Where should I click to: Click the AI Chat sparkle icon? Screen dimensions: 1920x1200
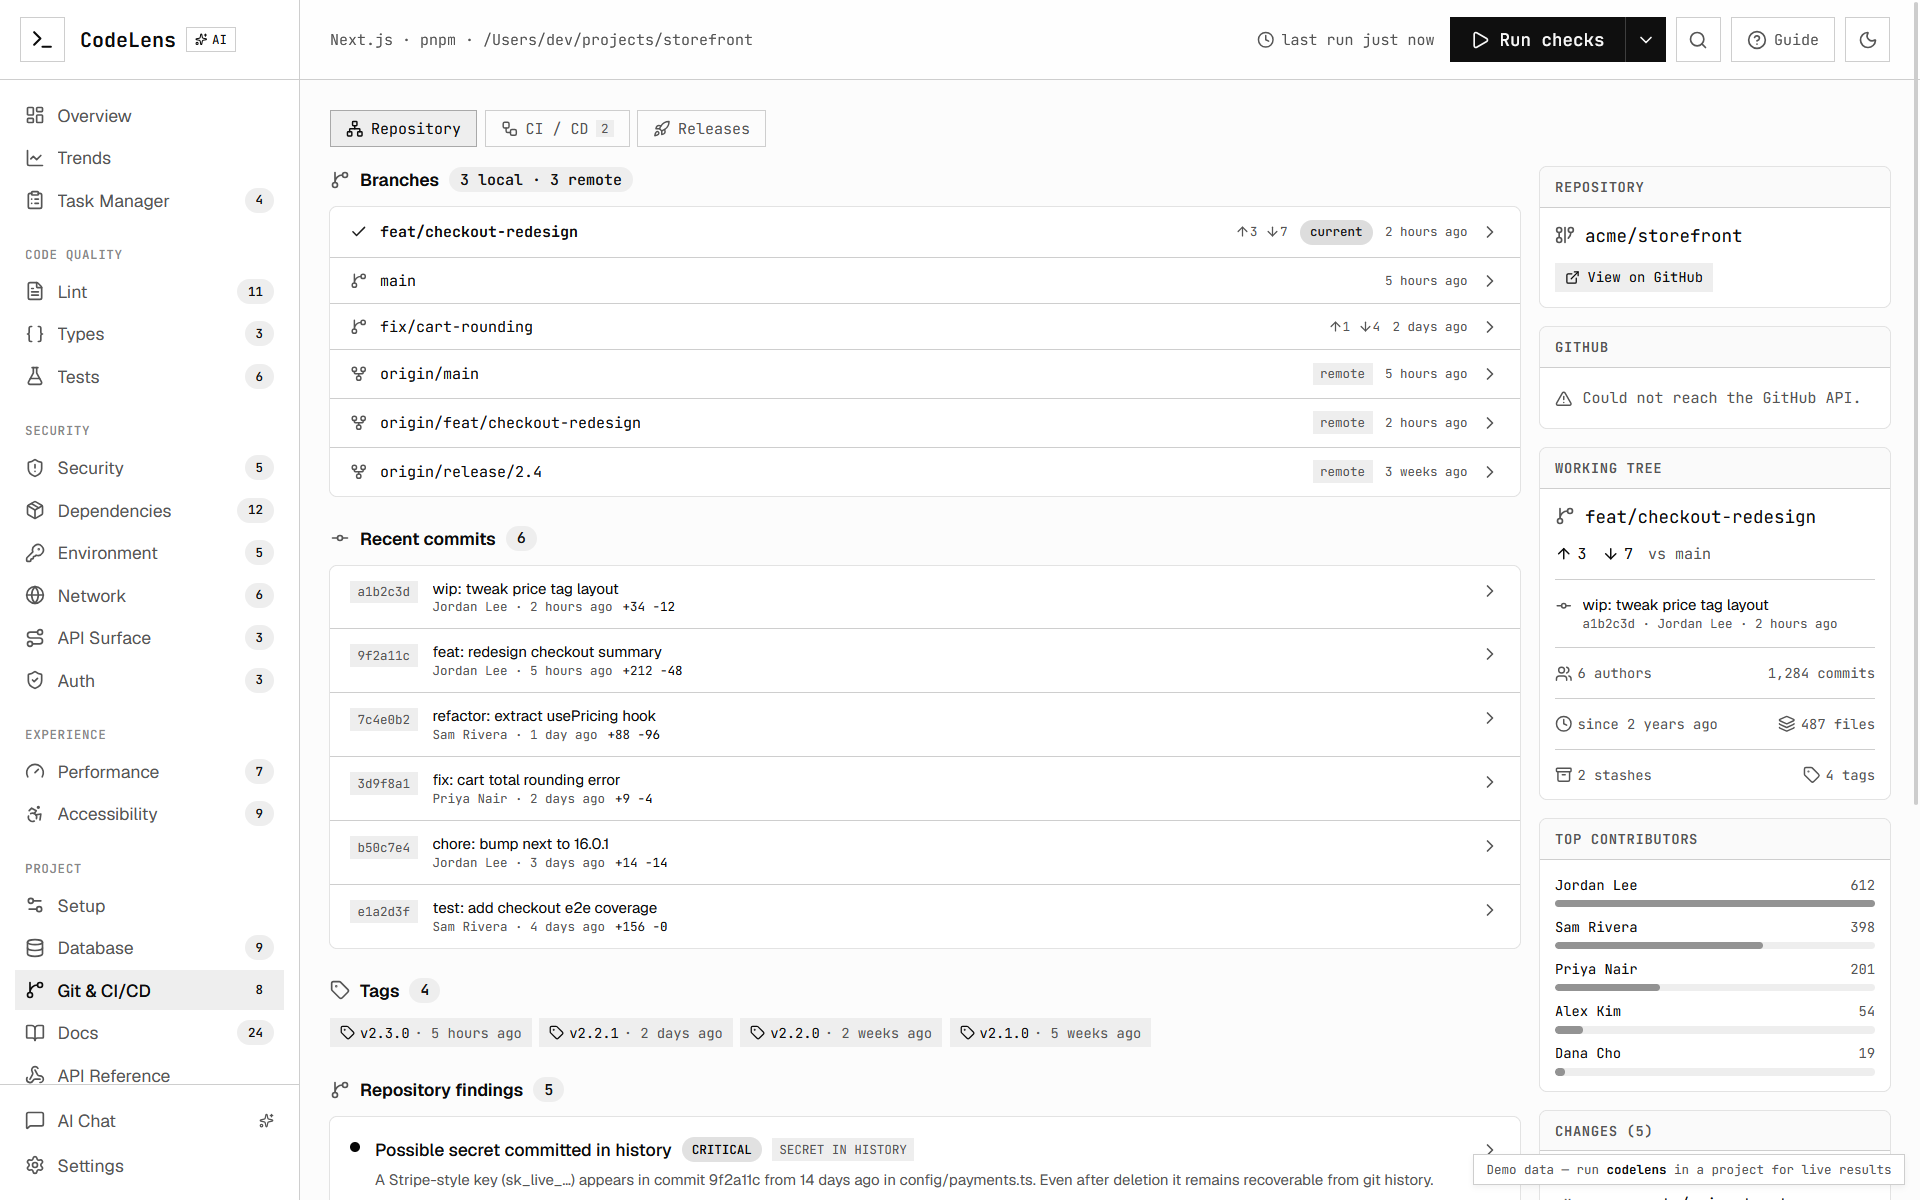tap(266, 1121)
